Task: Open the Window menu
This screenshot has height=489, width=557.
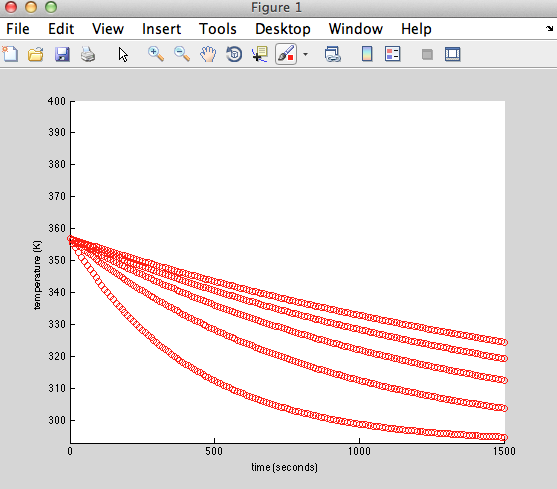Action: tap(356, 29)
